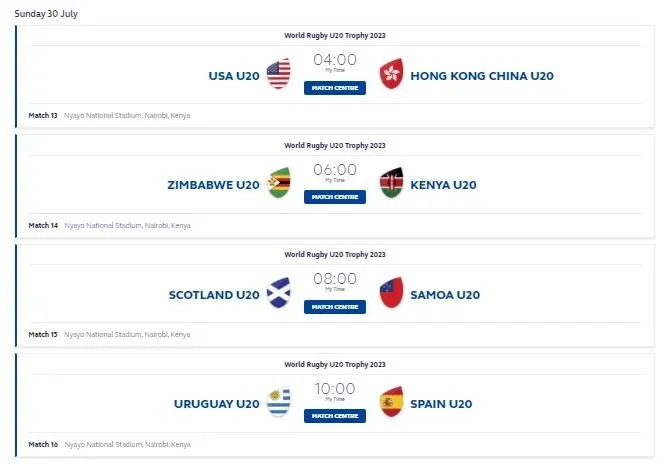Open Match Centre for Scotland vs Samoa

[335, 307]
